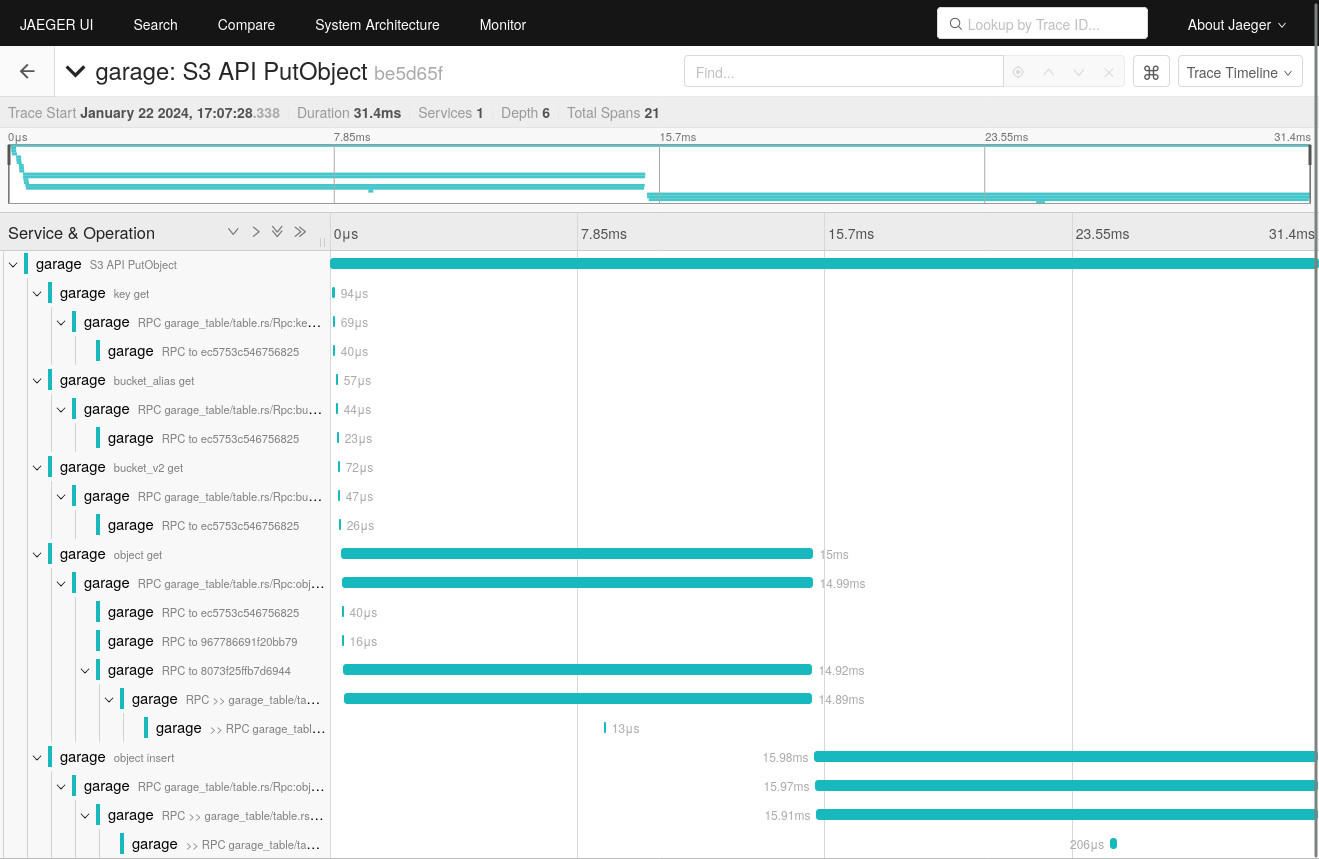The height and width of the screenshot is (859, 1319).
Task: Collapse the 'key get' span row
Action: pyautogui.click(x=37, y=293)
